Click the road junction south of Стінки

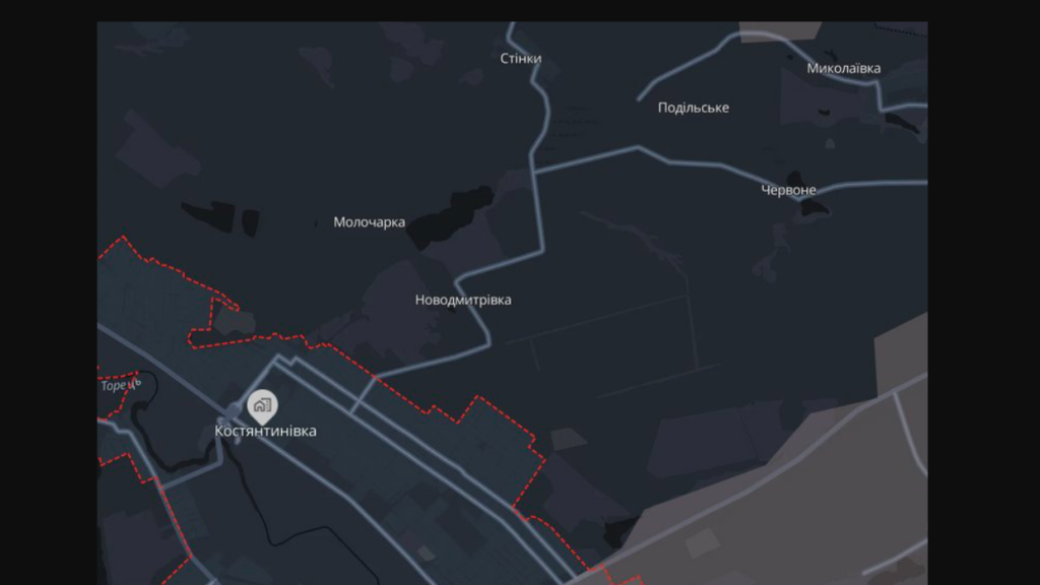coord(533,172)
